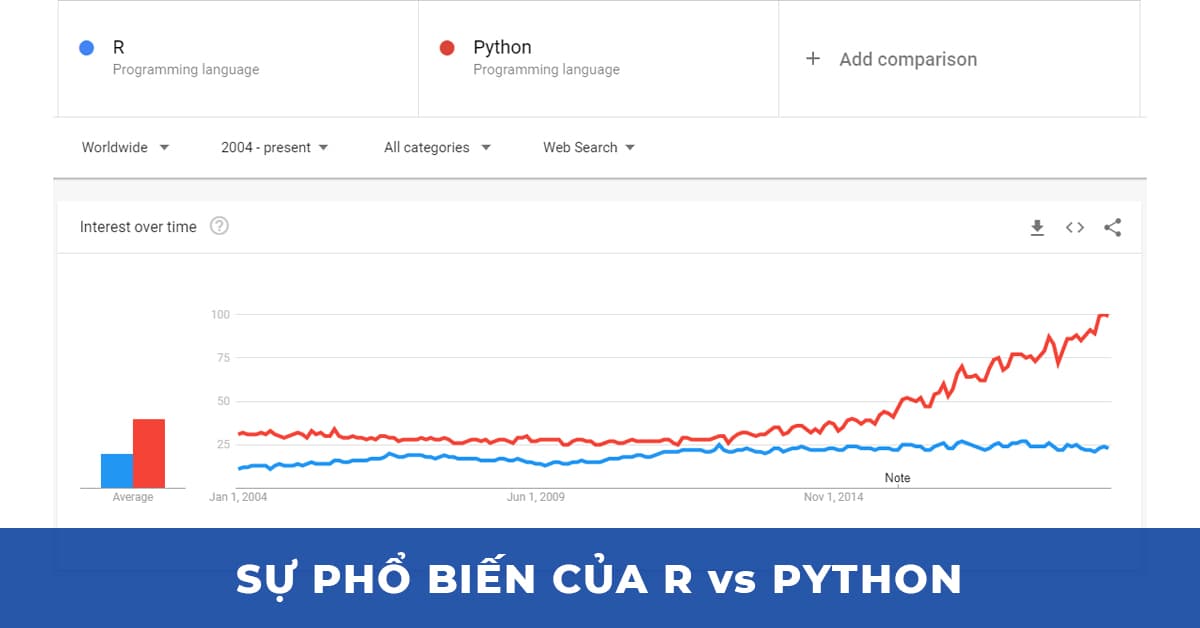Open the Interest over time help tooltip
Image resolution: width=1200 pixels, height=628 pixels.
218,226
